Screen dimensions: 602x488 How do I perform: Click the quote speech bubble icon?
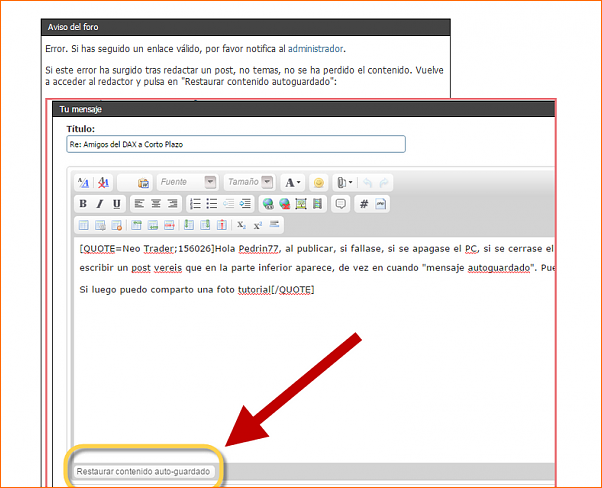pyautogui.click(x=341, y=203)
